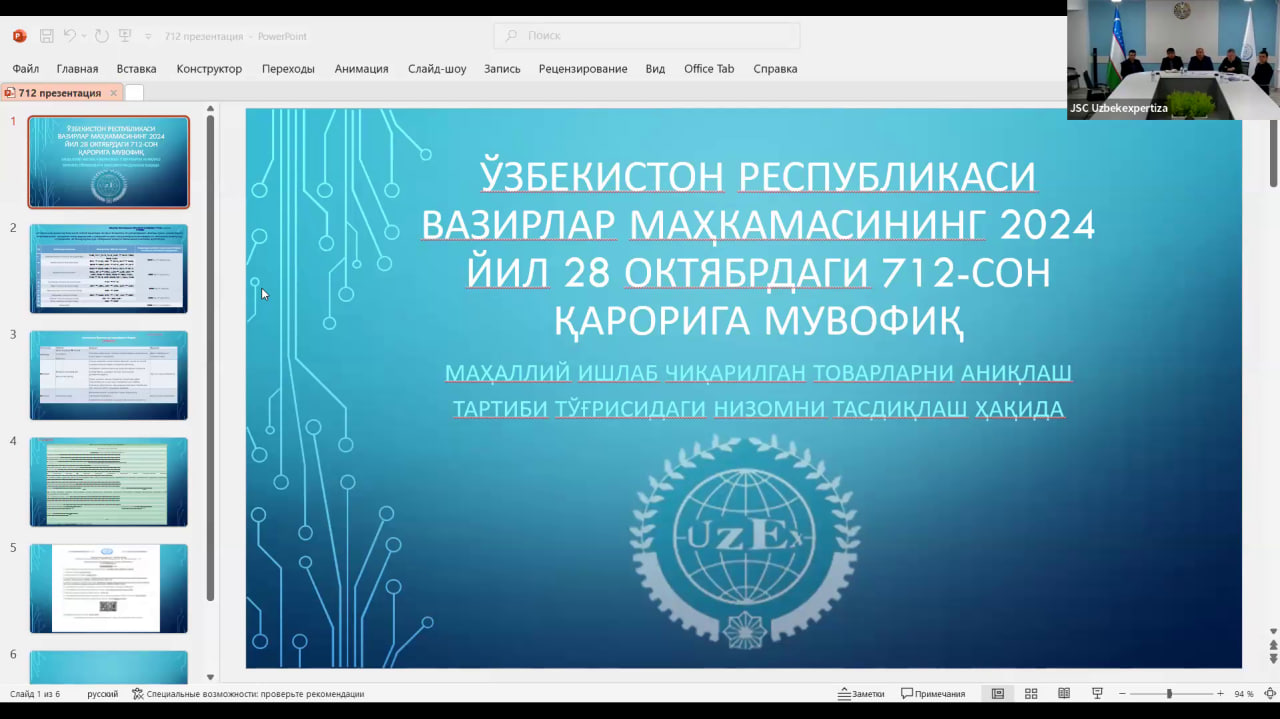Select slide 1 thumbnail

(108, 162)
